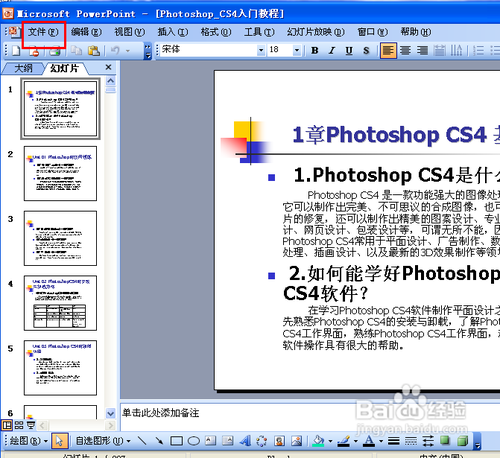Toggle Bold formatting button
The width and height of the screenshot is (500, 458).
(x=315, y=51)
